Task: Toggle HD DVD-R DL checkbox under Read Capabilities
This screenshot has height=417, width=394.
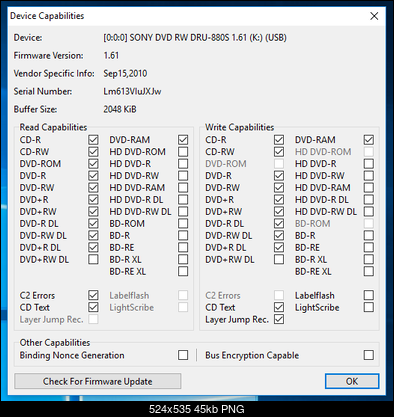Action: (x=183, y=200)
